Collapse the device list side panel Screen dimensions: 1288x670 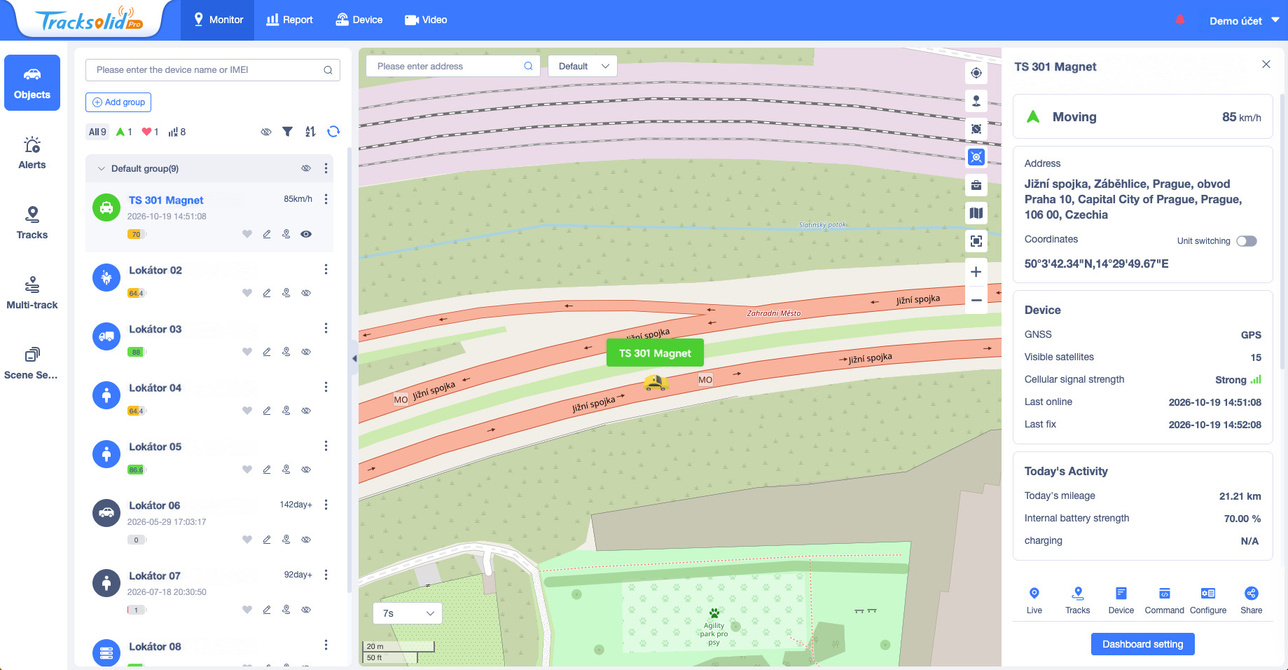[354, 358]
